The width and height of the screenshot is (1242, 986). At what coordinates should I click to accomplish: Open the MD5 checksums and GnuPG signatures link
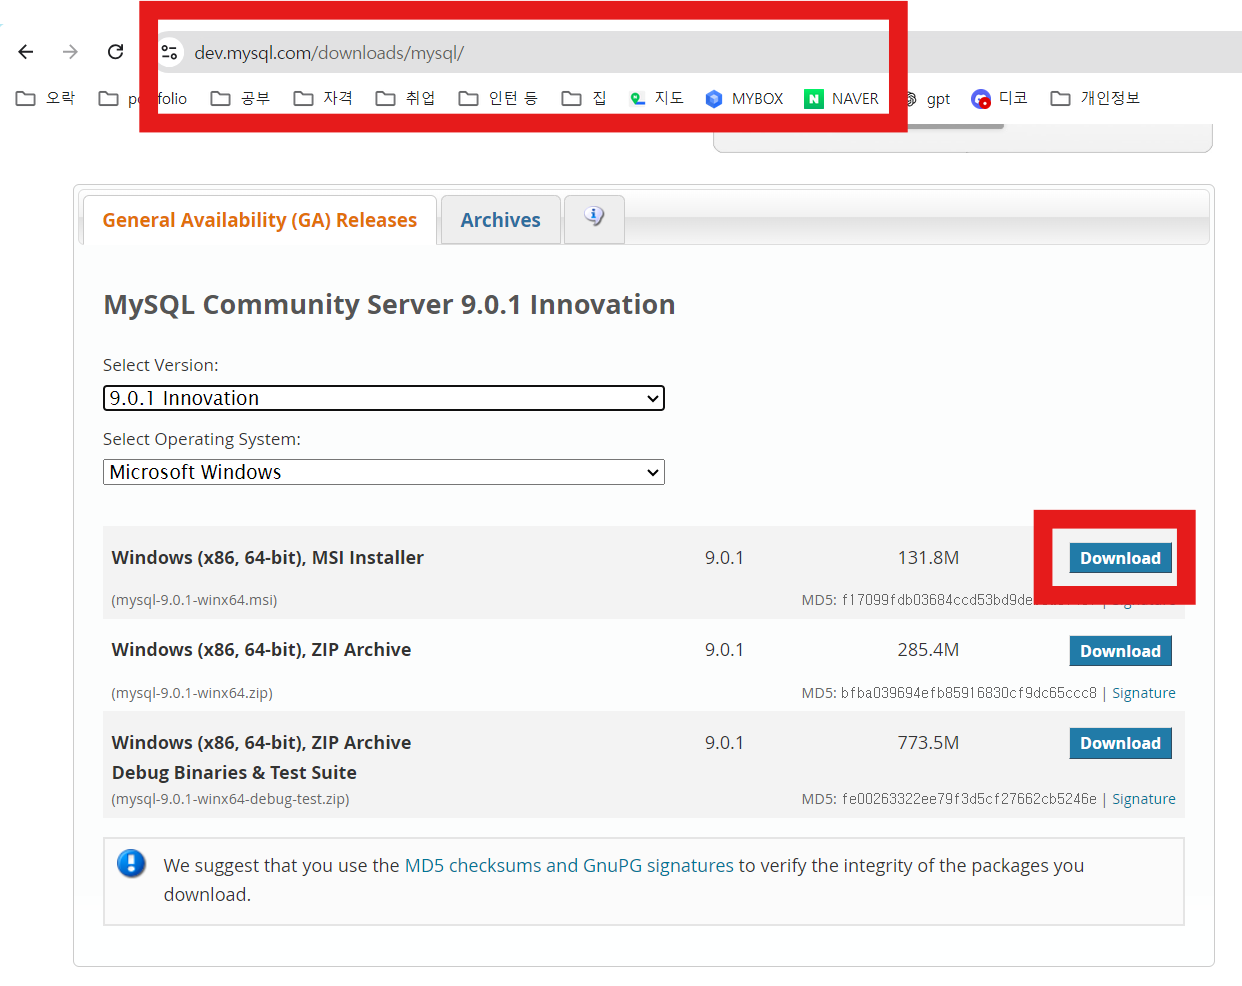pos(569,865)
